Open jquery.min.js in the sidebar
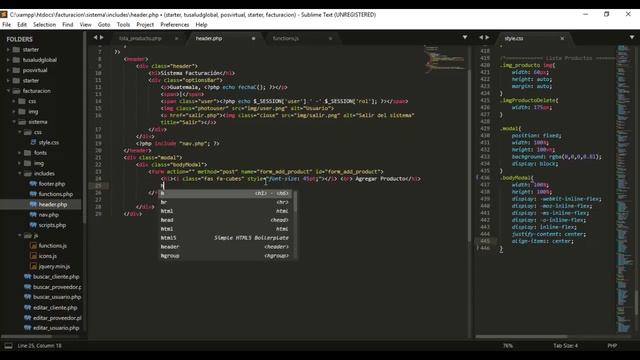The height and width of the screenshot is (360, 640). (54, 267)
